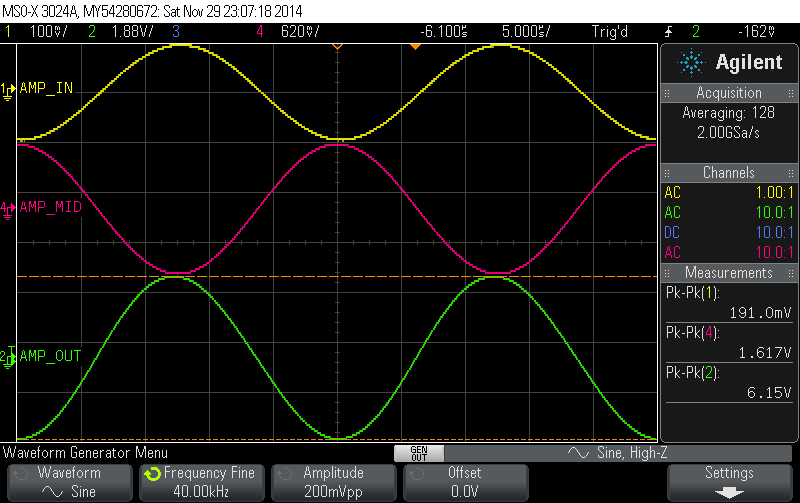Click the Waveform Generator Menu title
800x503 pixels.
85,453
